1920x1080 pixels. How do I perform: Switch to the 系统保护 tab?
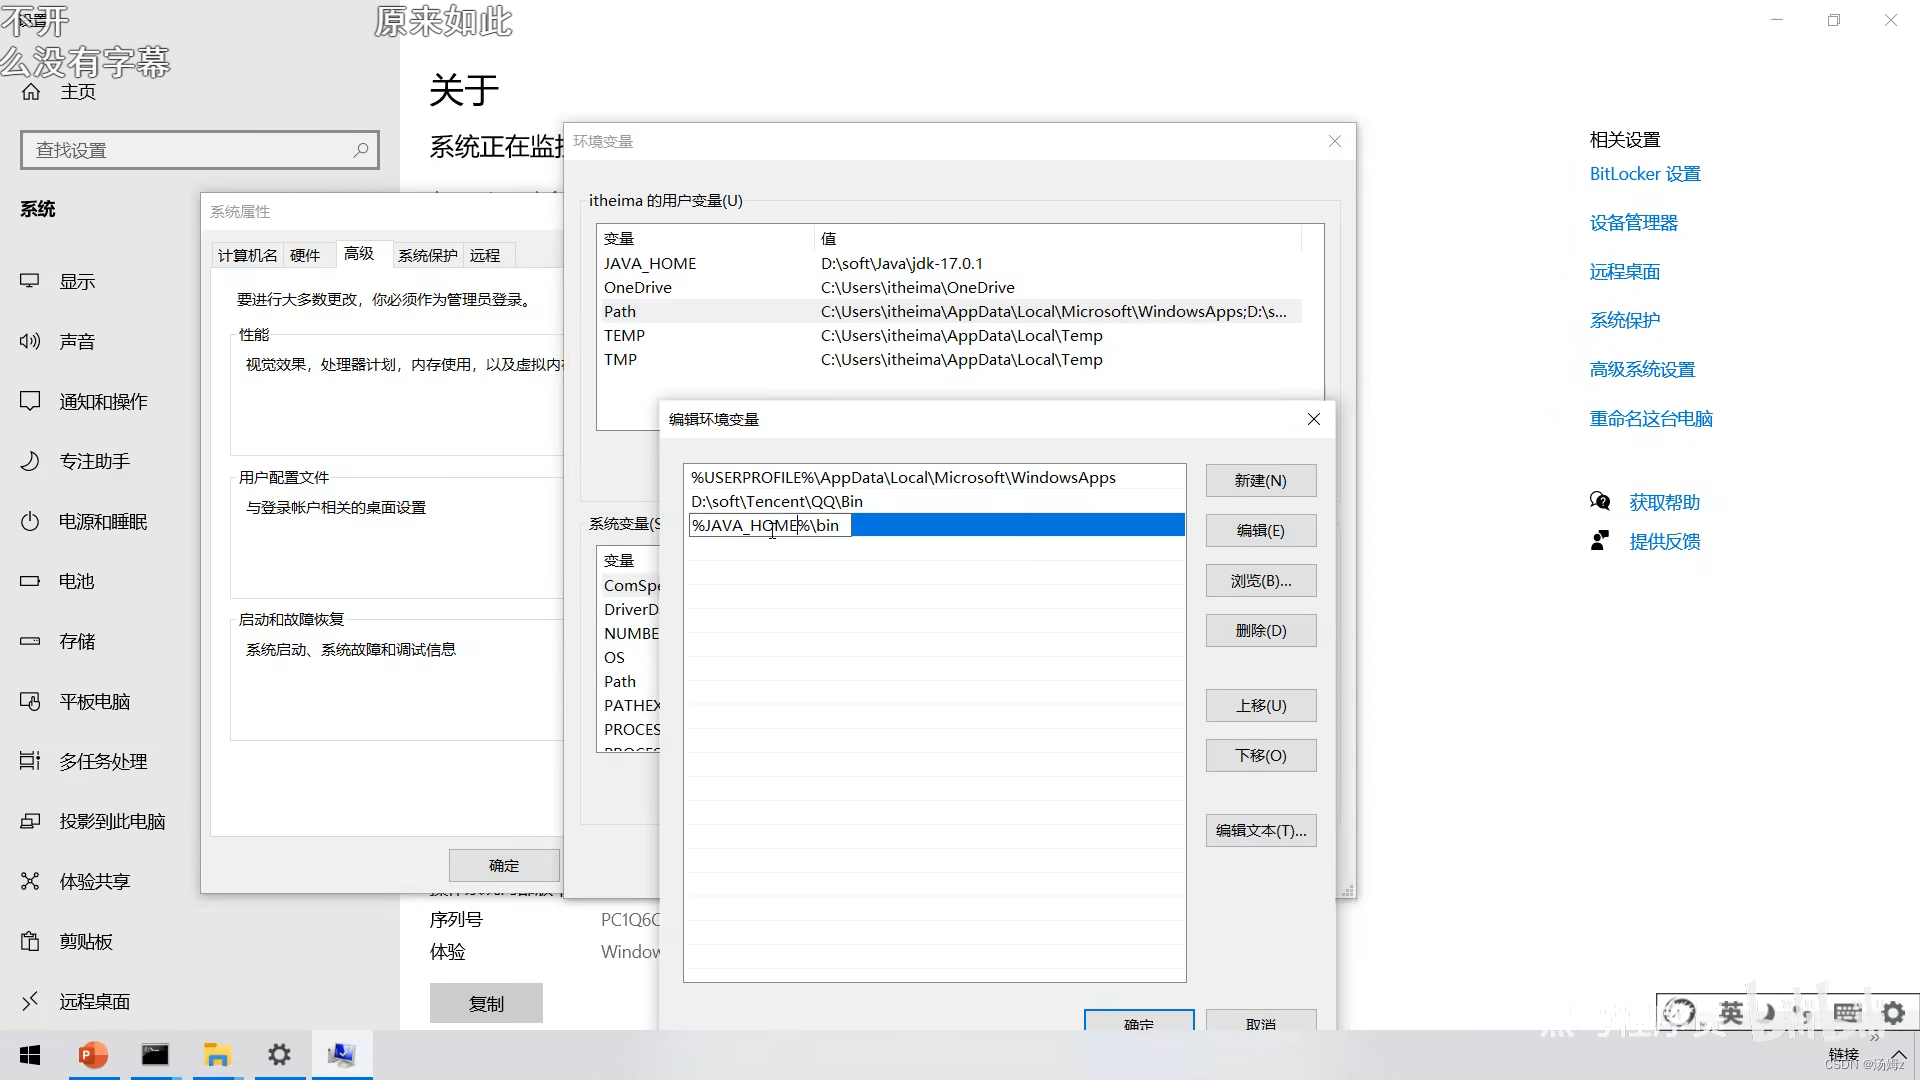point(428,255)
